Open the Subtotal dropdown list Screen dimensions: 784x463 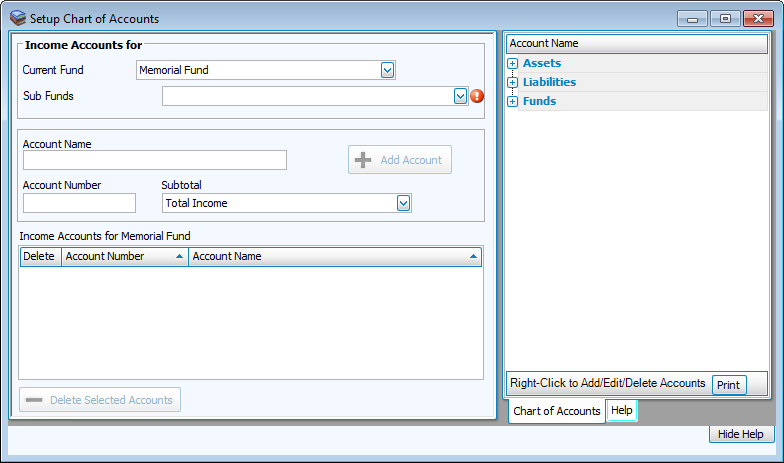[403, 203]
